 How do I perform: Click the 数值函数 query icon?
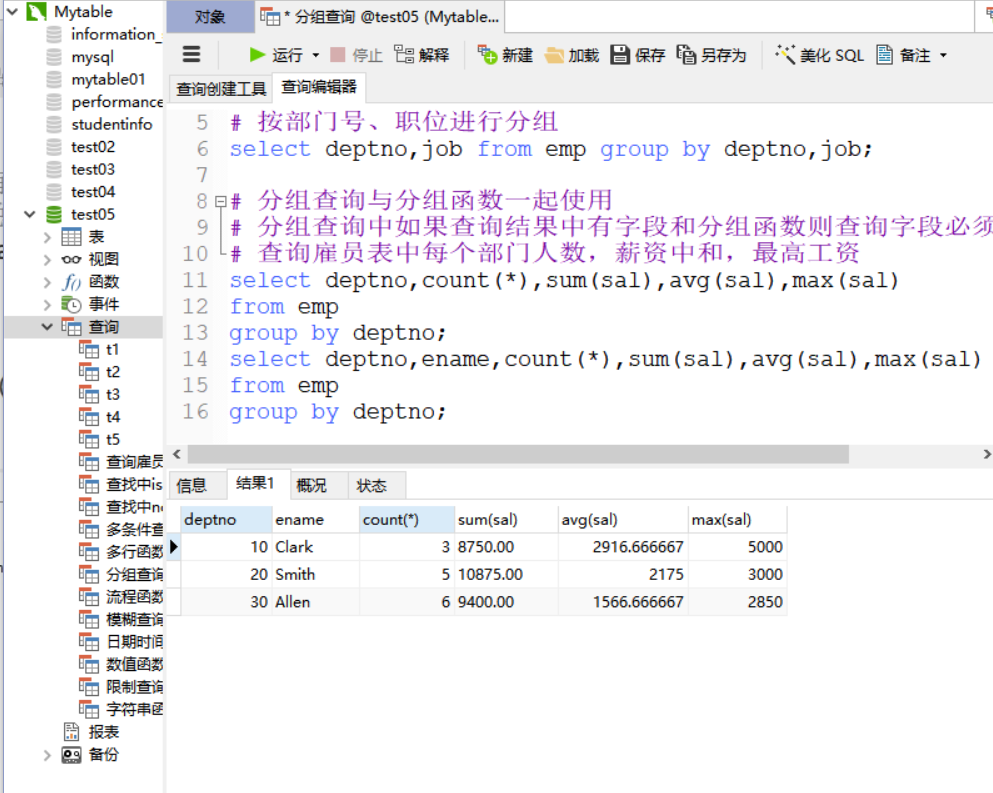click(x=89, y=665)
